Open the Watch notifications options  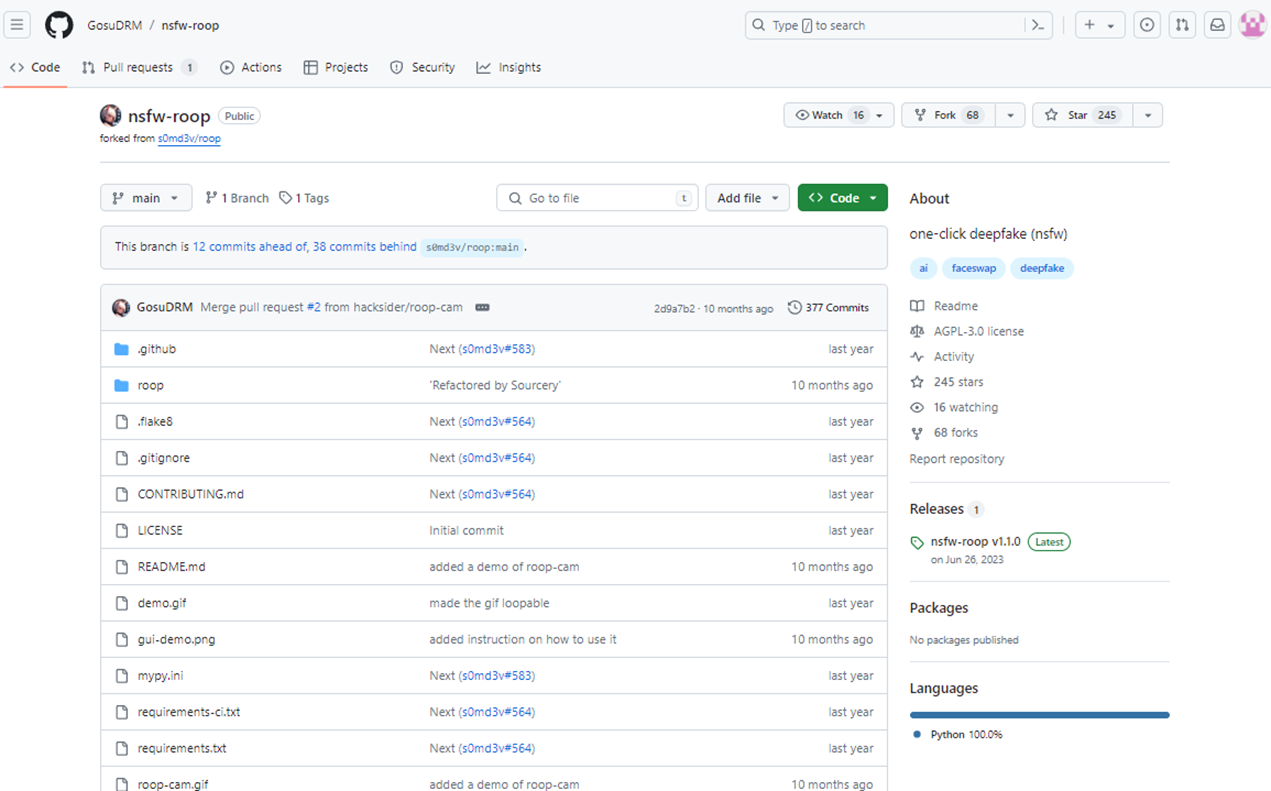[838, 115]
